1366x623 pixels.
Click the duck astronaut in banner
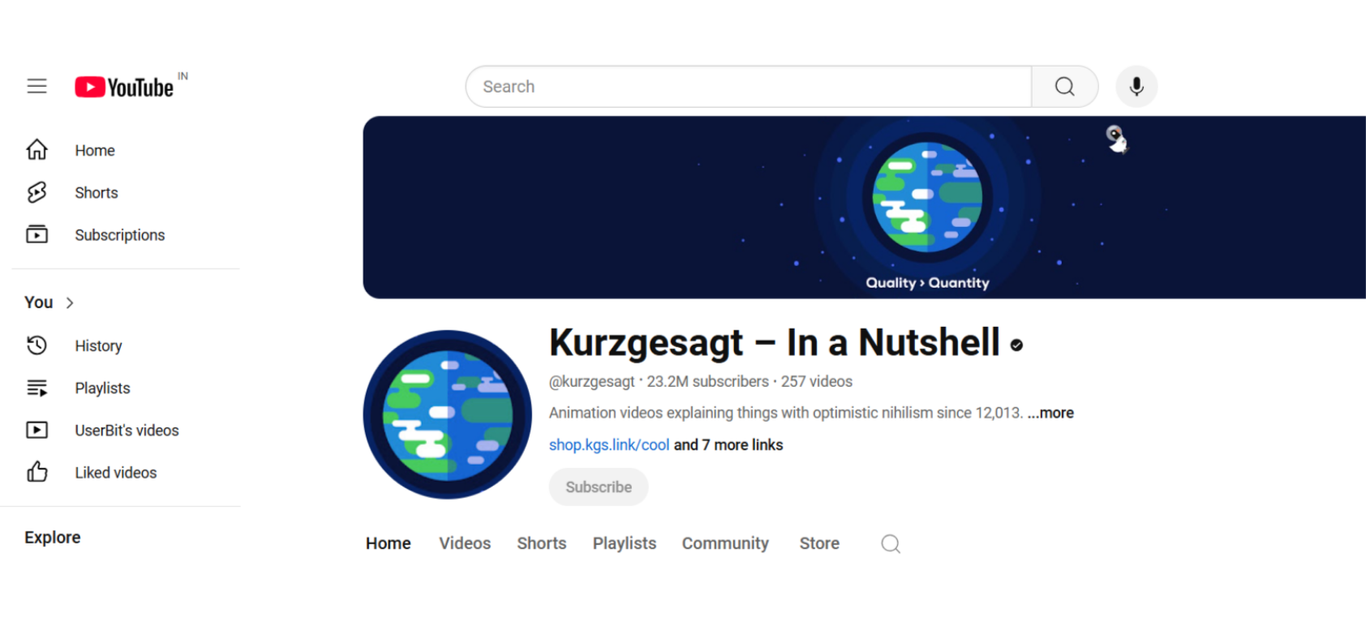pyautogui.click(x=1116, y=139)
